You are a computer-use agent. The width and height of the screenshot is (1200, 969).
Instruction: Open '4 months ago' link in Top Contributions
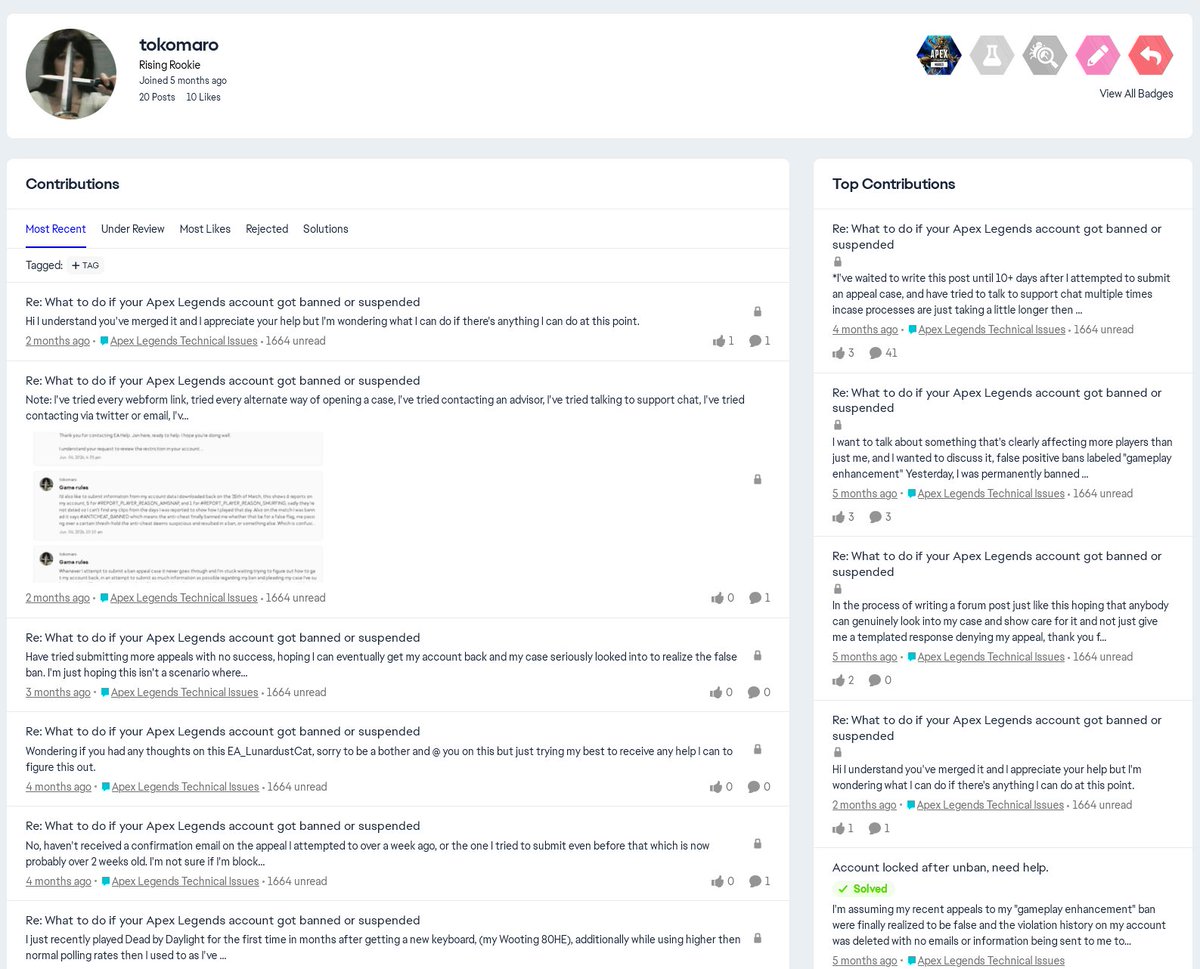[x=865, y=329]
